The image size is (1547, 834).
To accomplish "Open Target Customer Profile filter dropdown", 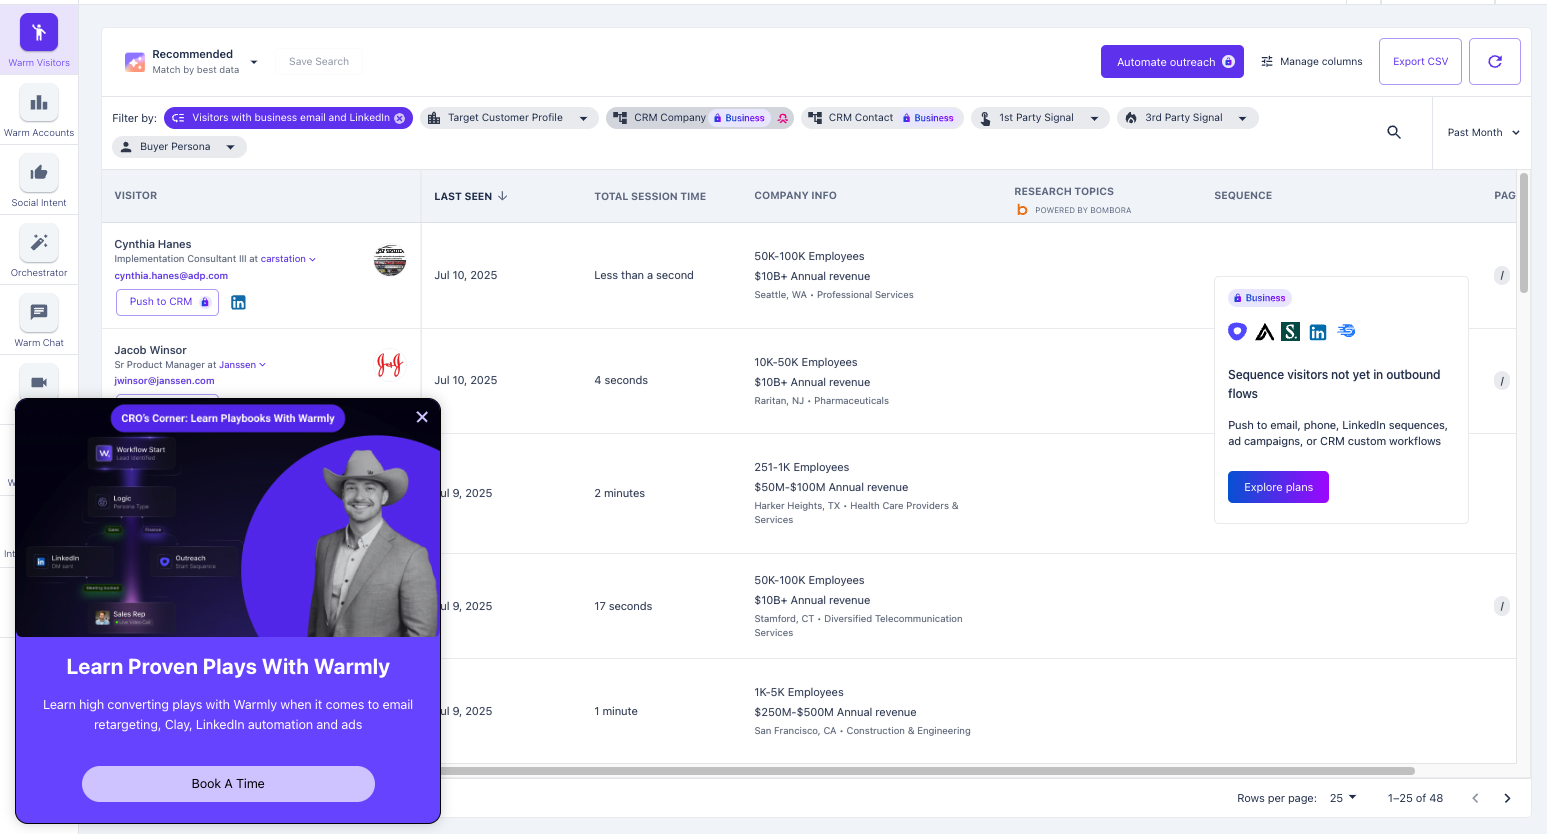I will pyautogui.click(x=509, y=118).
